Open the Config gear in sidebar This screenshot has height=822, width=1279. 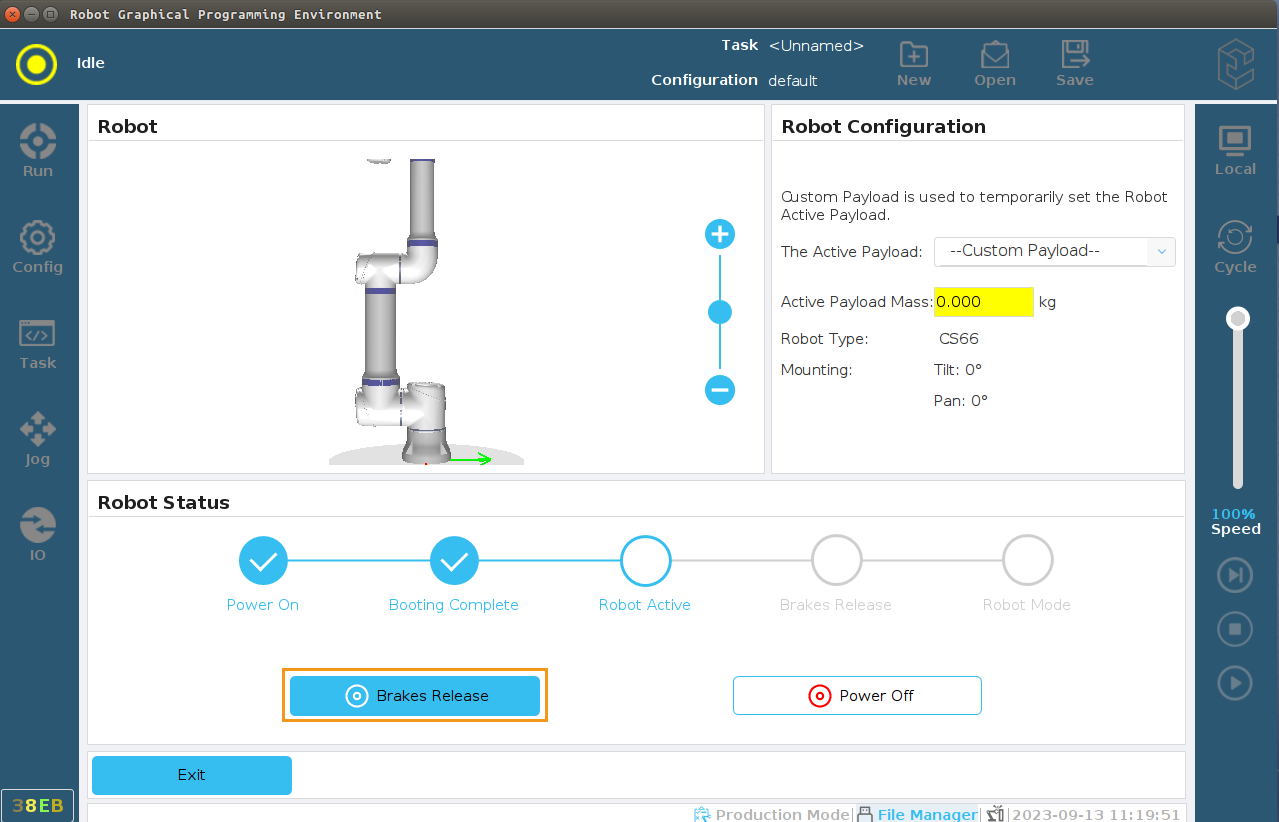(38, 247)
